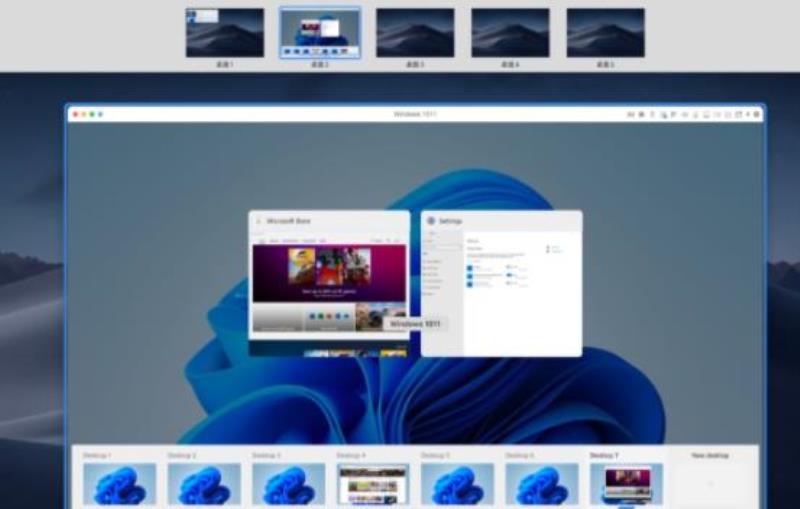Switch to macOS space 桌面 3 thumbnail

pos(415,33)
